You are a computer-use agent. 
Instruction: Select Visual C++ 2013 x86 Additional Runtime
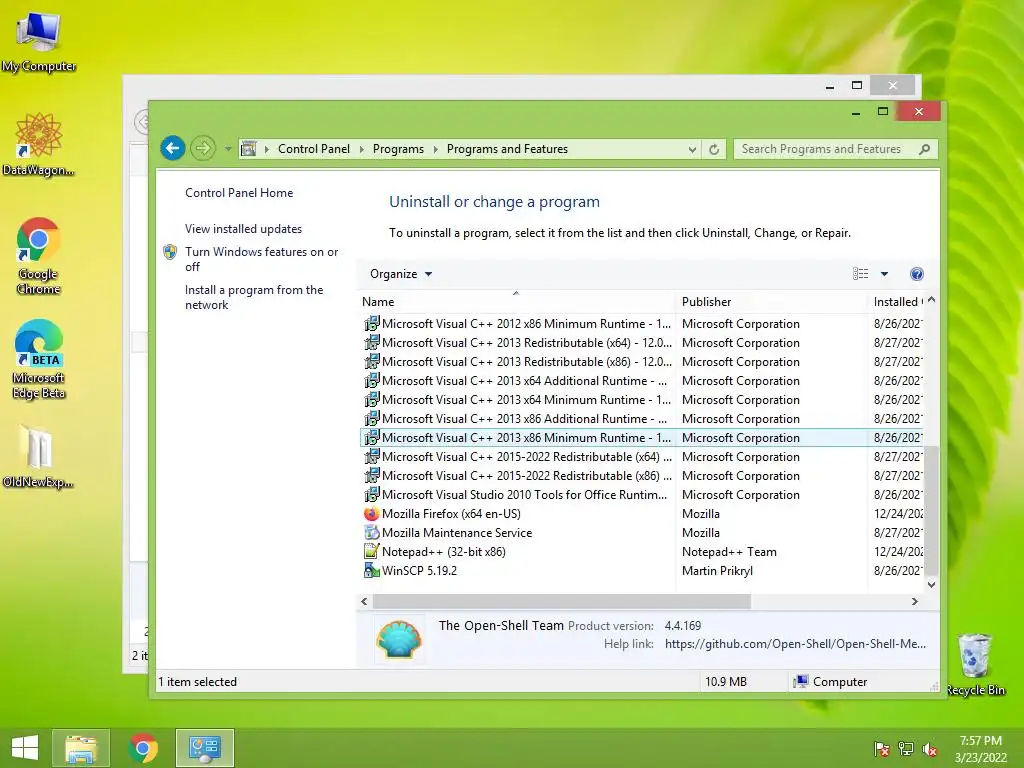click(642, 419)
